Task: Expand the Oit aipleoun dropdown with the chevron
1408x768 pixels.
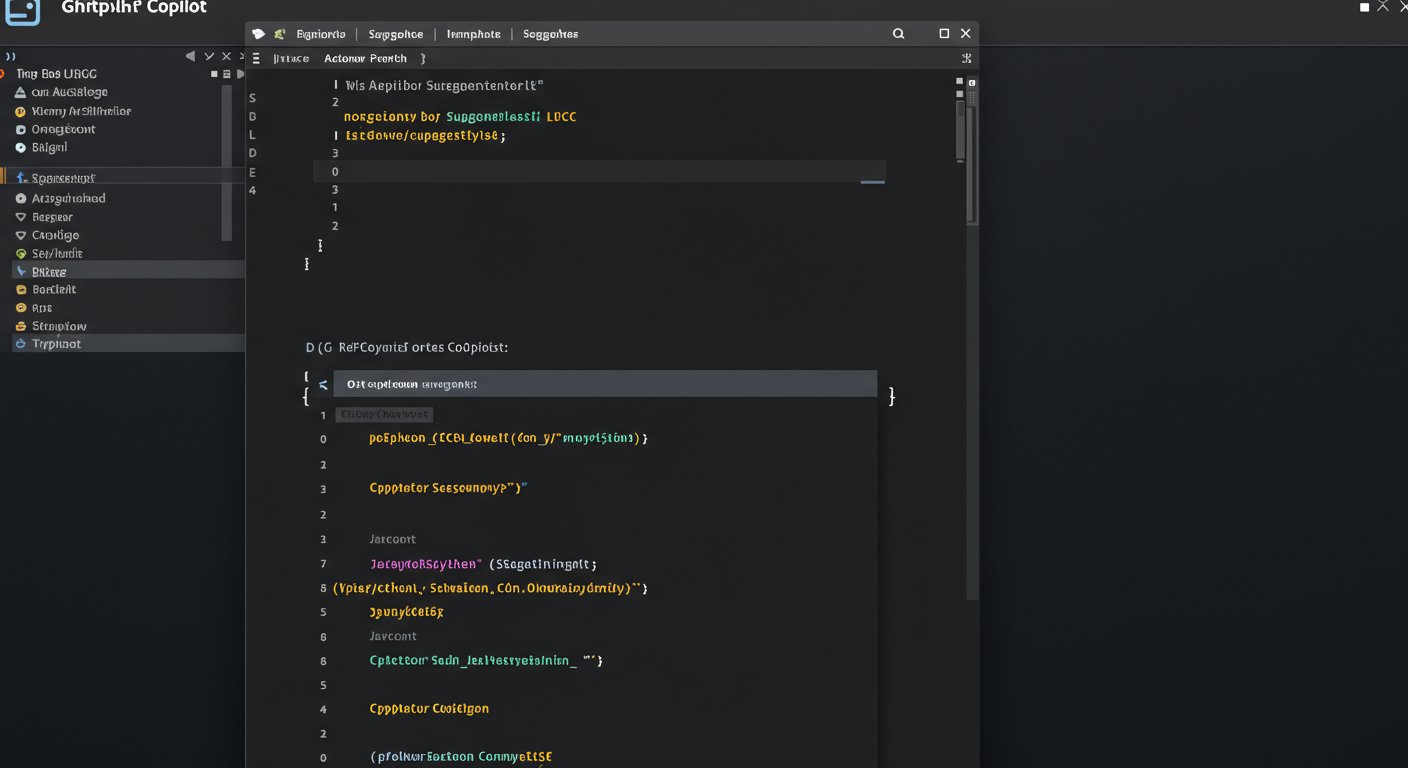Action: 322,384
